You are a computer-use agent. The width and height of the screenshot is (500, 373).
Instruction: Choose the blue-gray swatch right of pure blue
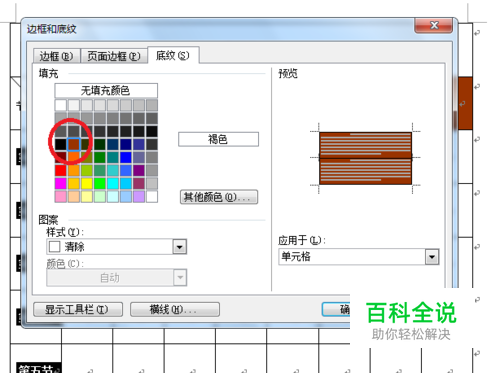click(139, 157)
